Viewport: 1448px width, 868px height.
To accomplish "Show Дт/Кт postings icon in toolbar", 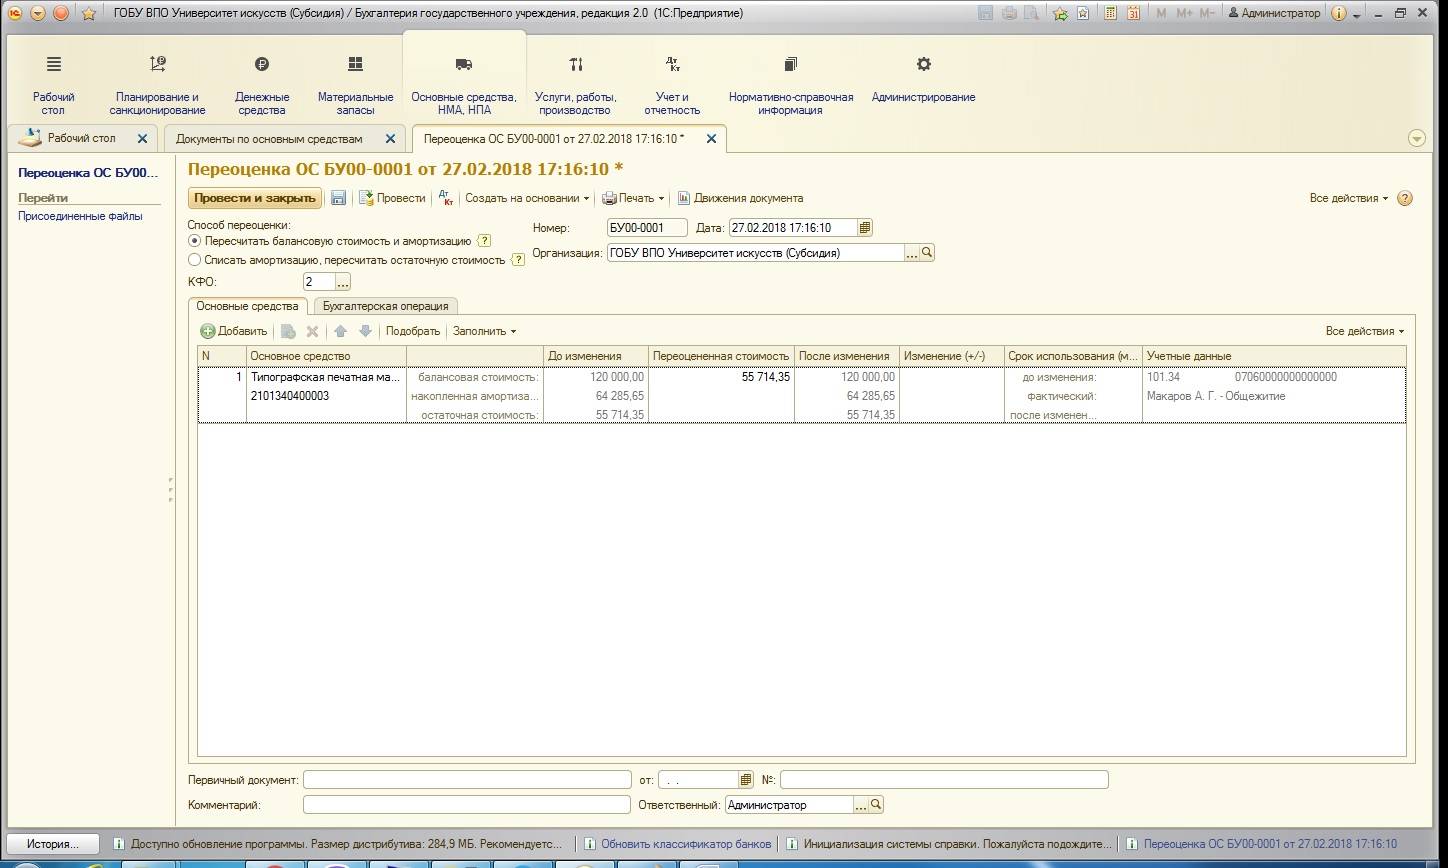I will [x=446, y=198].
